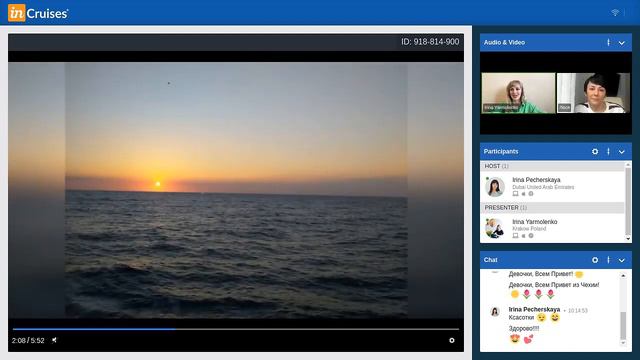Open Audio & Video panel options menu
640x360 pixels.
[x=608, y=42]
